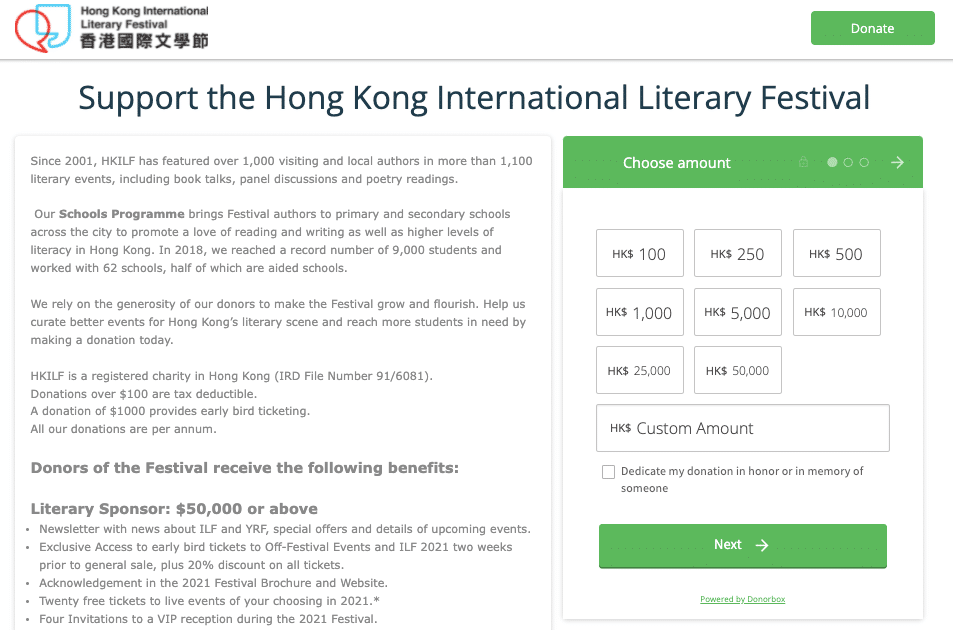Viewport: 953px width, 630px height.
Task: Open the Powered by Donorbox link
Action: tap(742, 599)
